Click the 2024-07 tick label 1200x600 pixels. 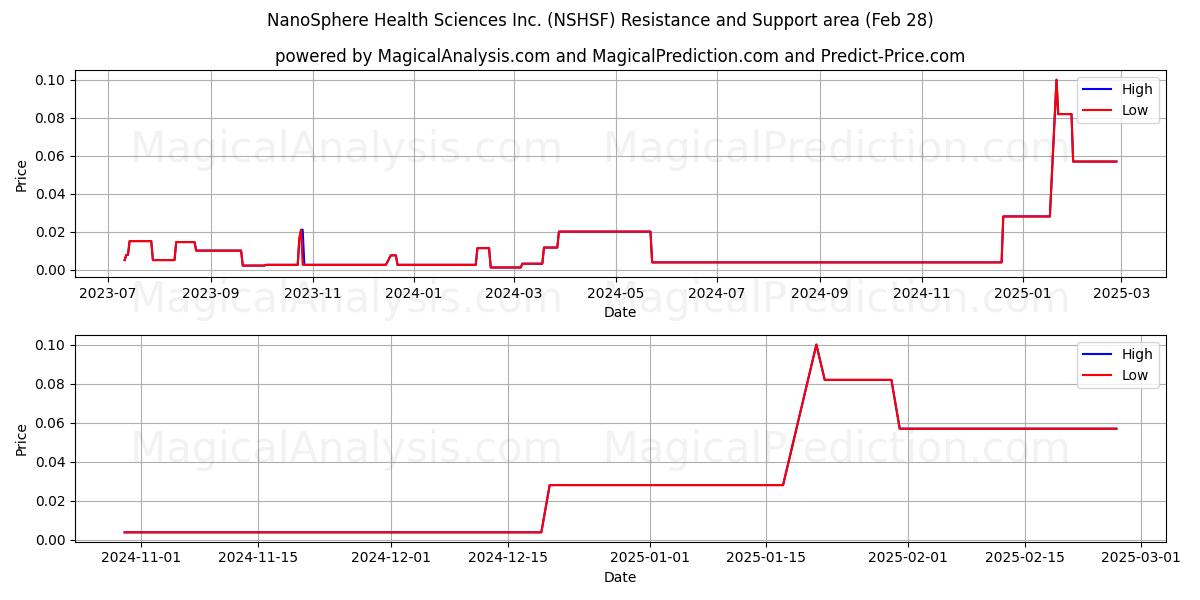click(x=718, y=293)
